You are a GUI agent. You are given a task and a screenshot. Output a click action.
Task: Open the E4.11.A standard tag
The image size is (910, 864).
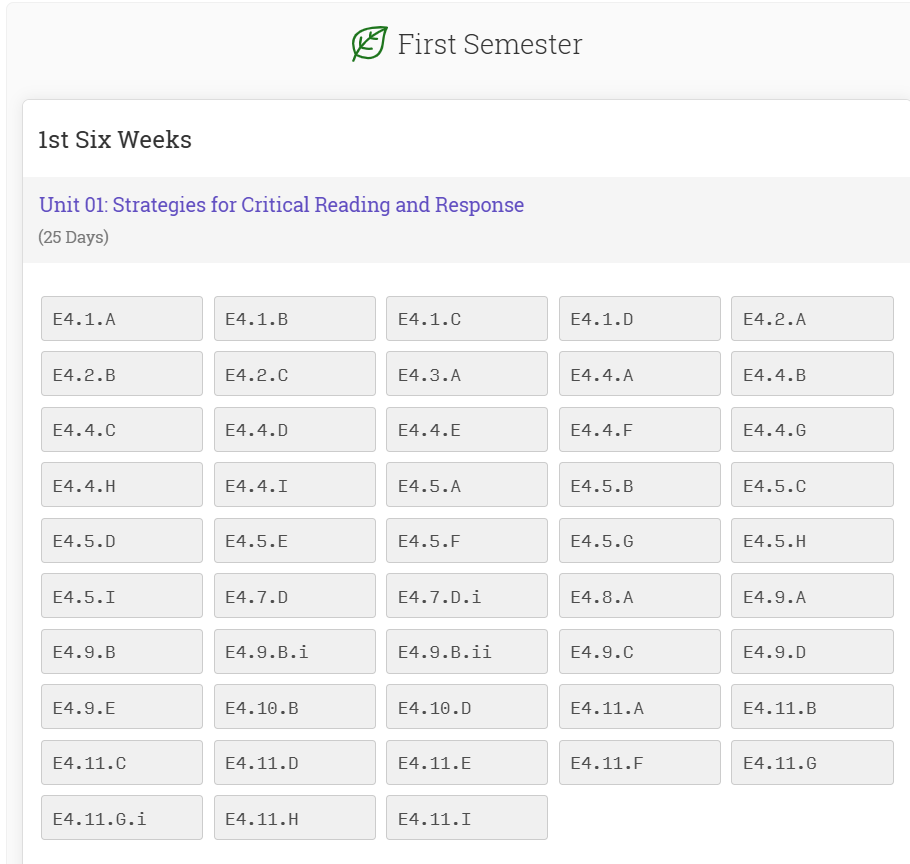point(640,708)
